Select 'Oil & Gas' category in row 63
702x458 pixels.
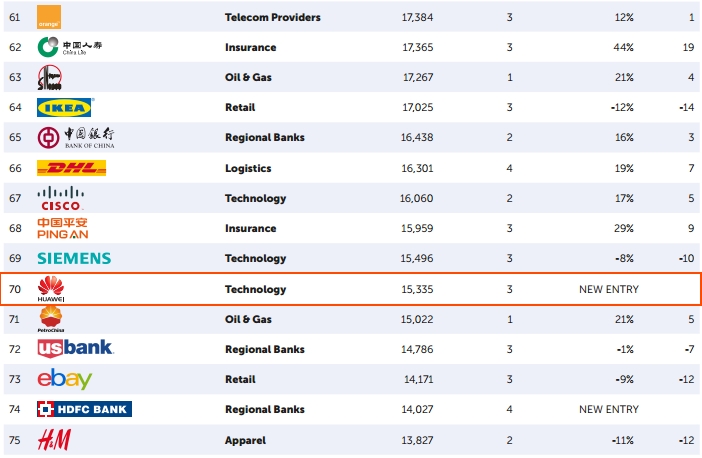248,77
